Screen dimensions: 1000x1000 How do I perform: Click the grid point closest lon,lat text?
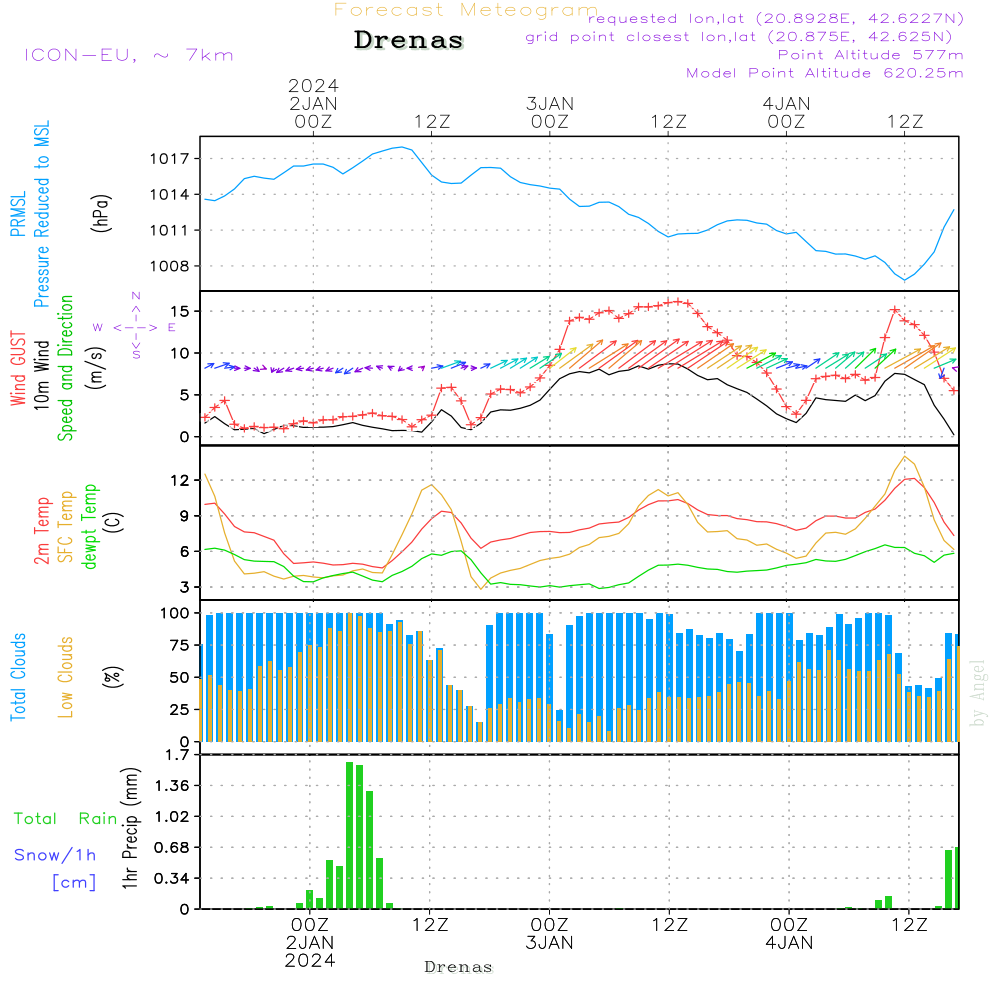click(x=739, y=37)
